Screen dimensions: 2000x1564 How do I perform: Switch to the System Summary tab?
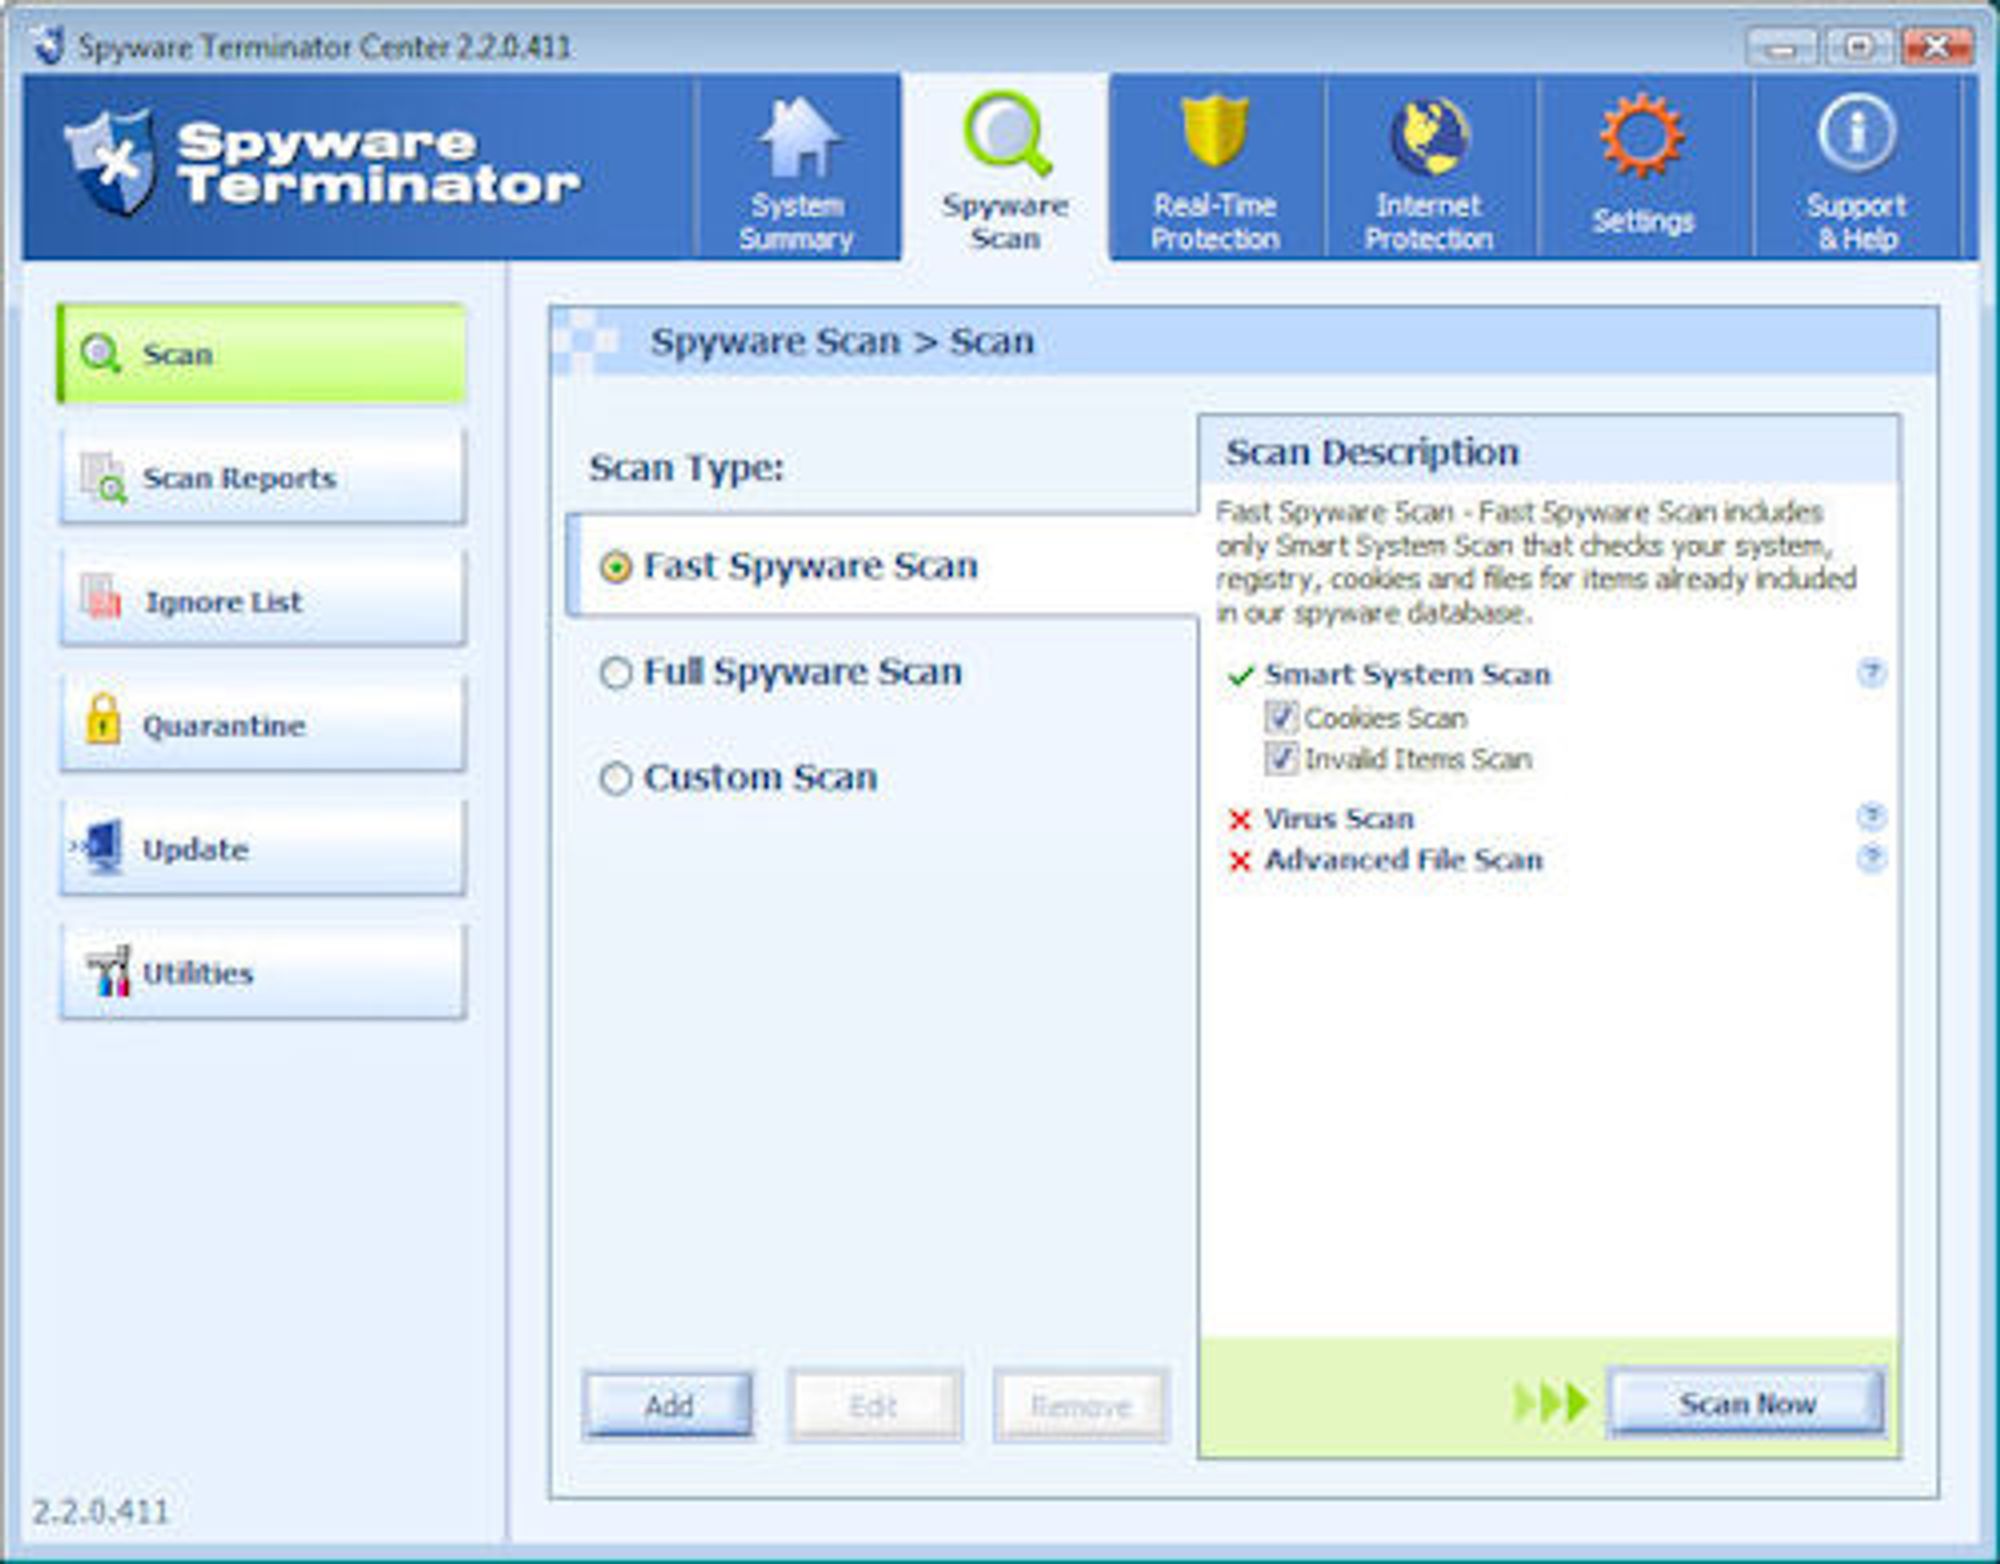pos(798,168)
